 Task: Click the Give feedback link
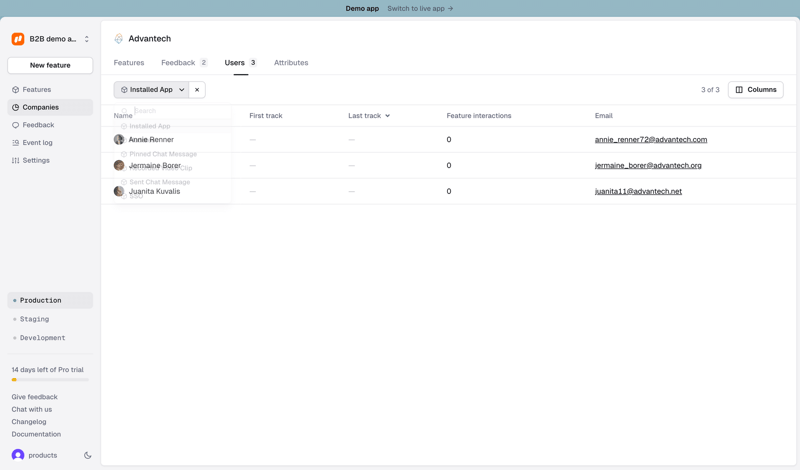pos(34,397)
